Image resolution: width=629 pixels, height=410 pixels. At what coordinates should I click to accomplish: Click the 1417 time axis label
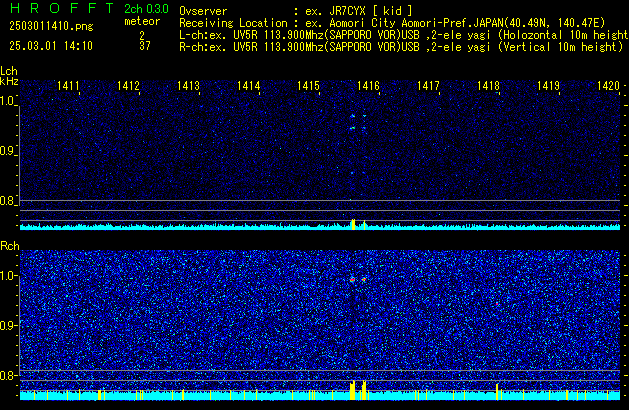428,86
